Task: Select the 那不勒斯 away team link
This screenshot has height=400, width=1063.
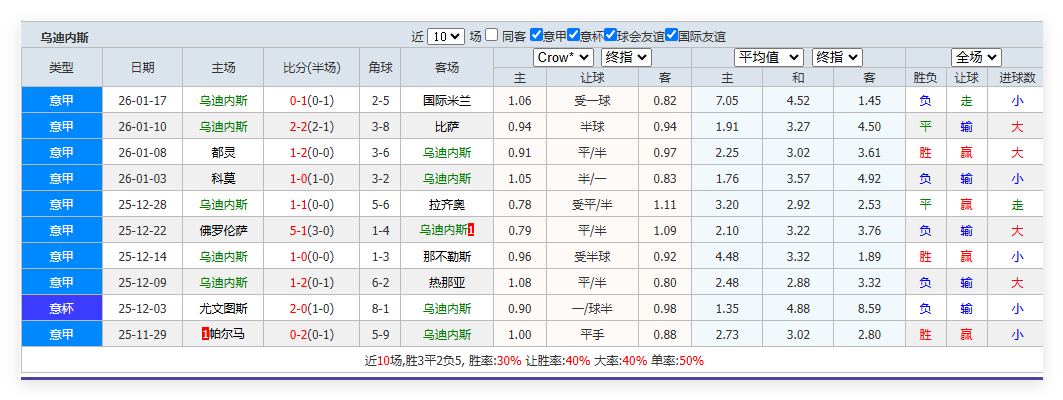Action: [446, 256]
